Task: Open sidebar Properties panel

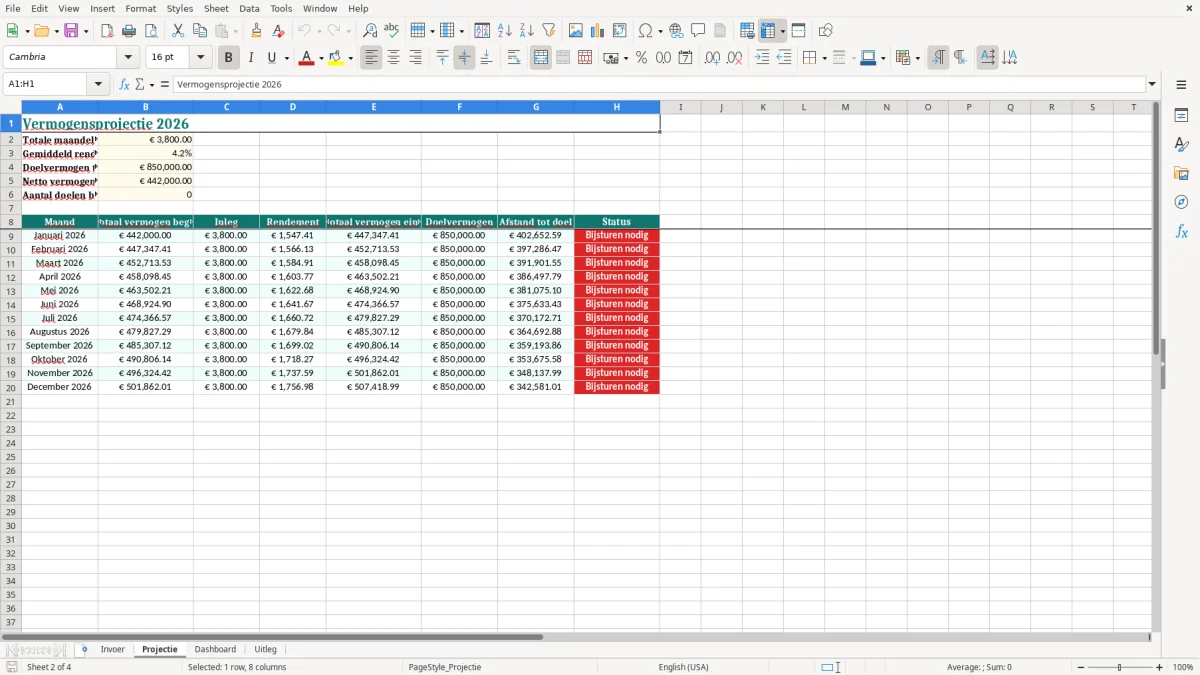Action: [1181, 116]
